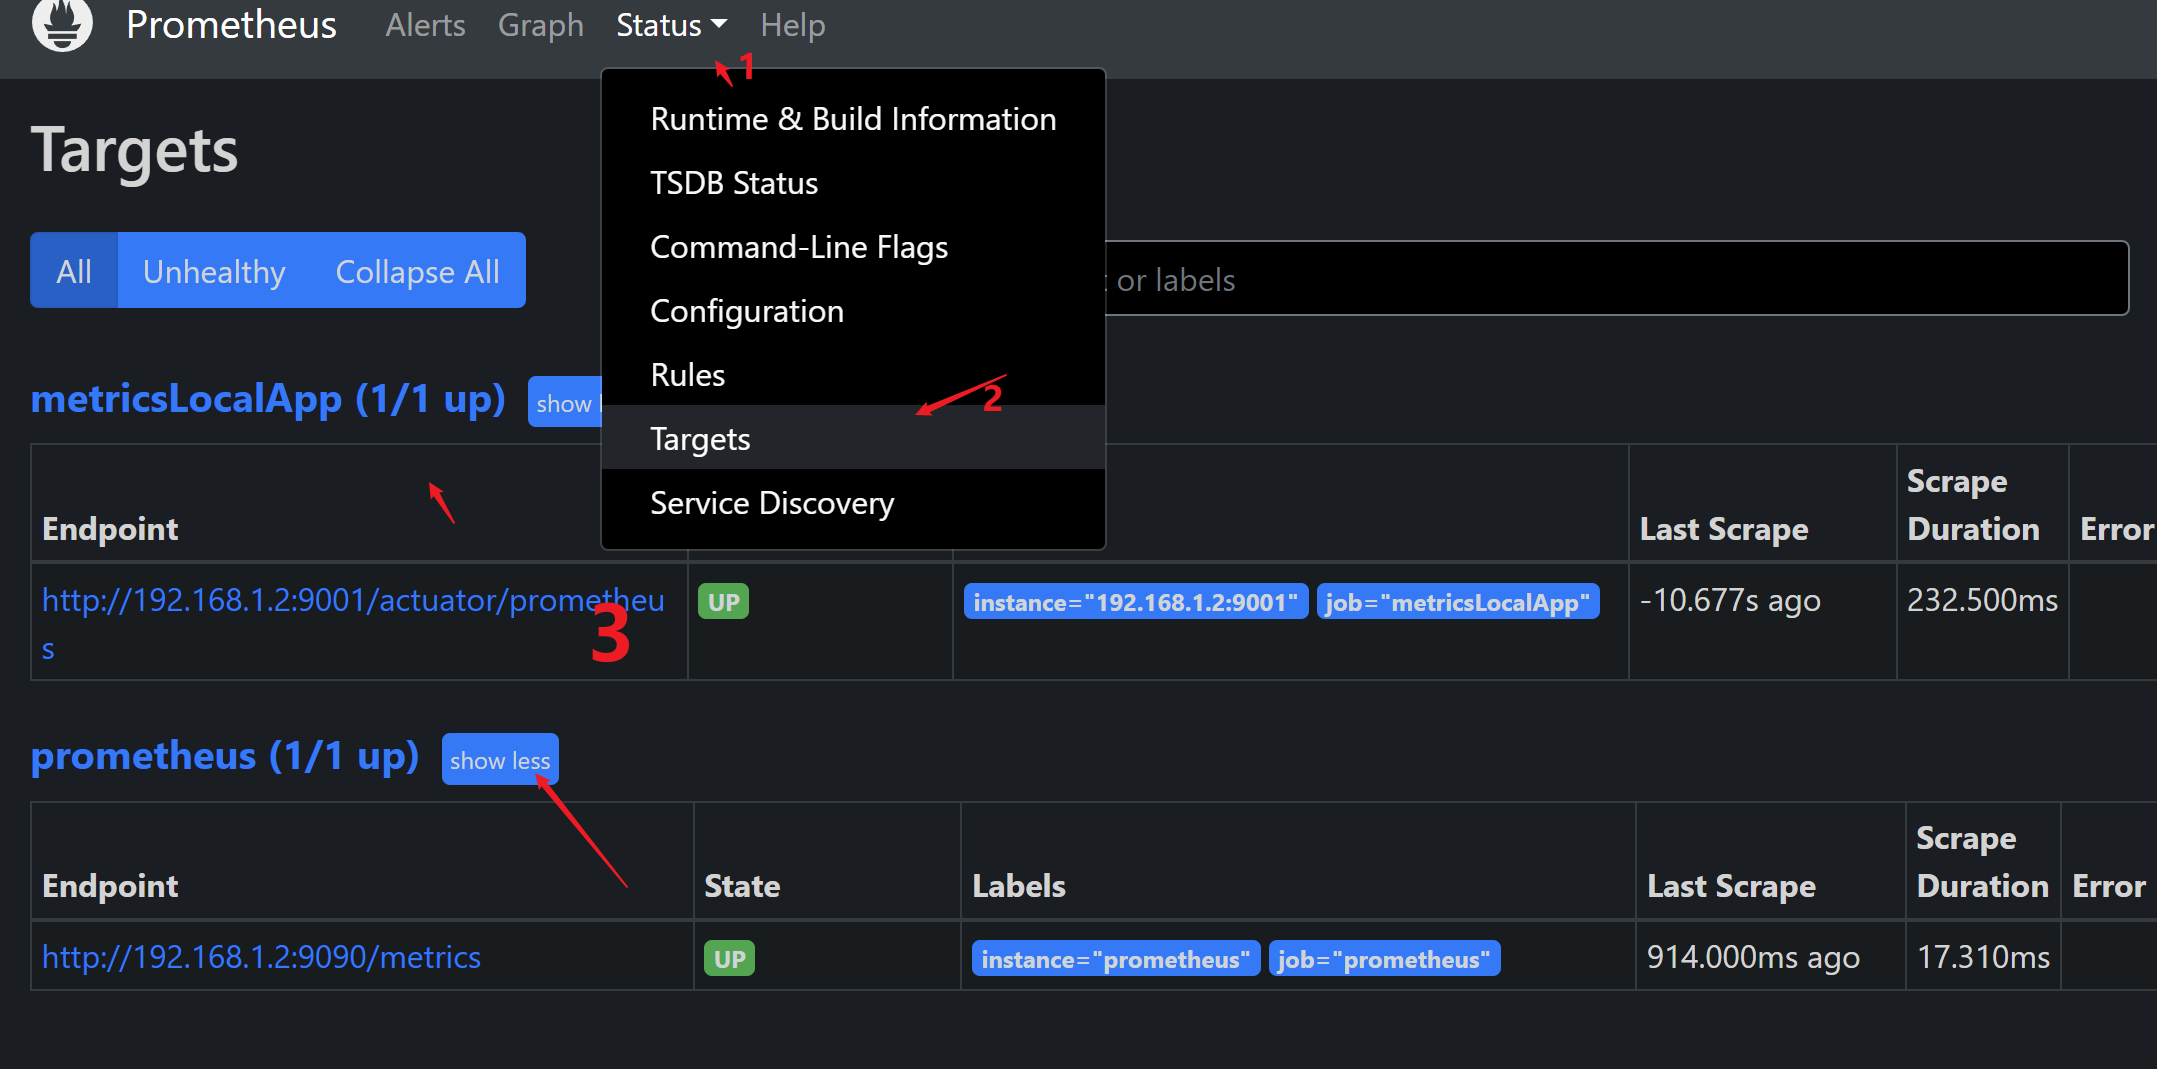The image size is (2157, 1069).
Task: Click UP badge in prometheus row
Action: coord(729,959)
